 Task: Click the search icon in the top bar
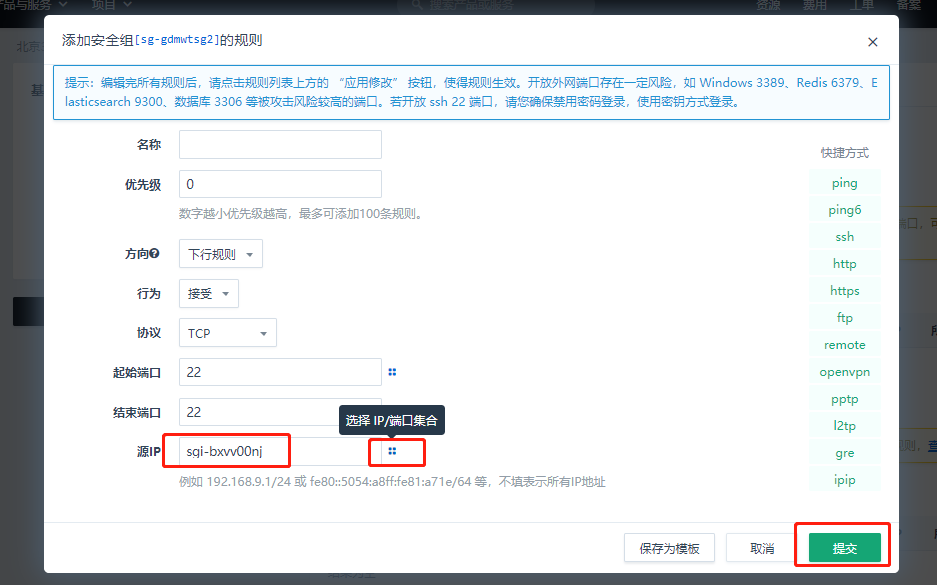click(x=415, y=7)
